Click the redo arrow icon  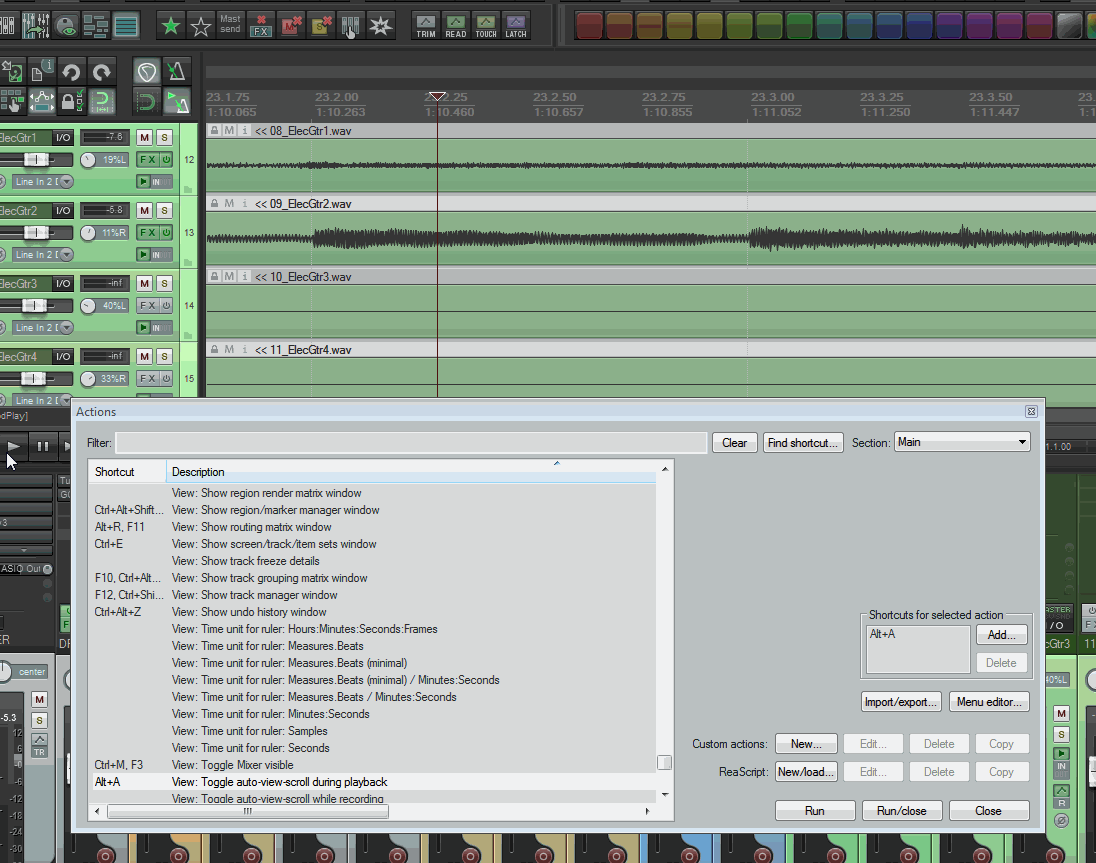tap(102, 72)
